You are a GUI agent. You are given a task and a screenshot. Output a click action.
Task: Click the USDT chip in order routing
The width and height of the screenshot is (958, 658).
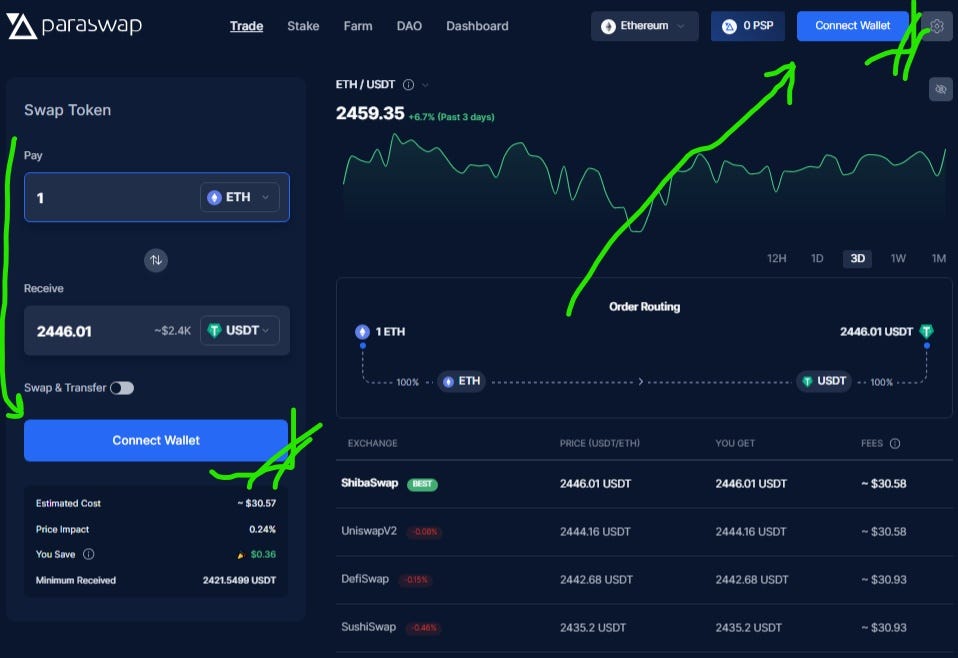[824, 381]
